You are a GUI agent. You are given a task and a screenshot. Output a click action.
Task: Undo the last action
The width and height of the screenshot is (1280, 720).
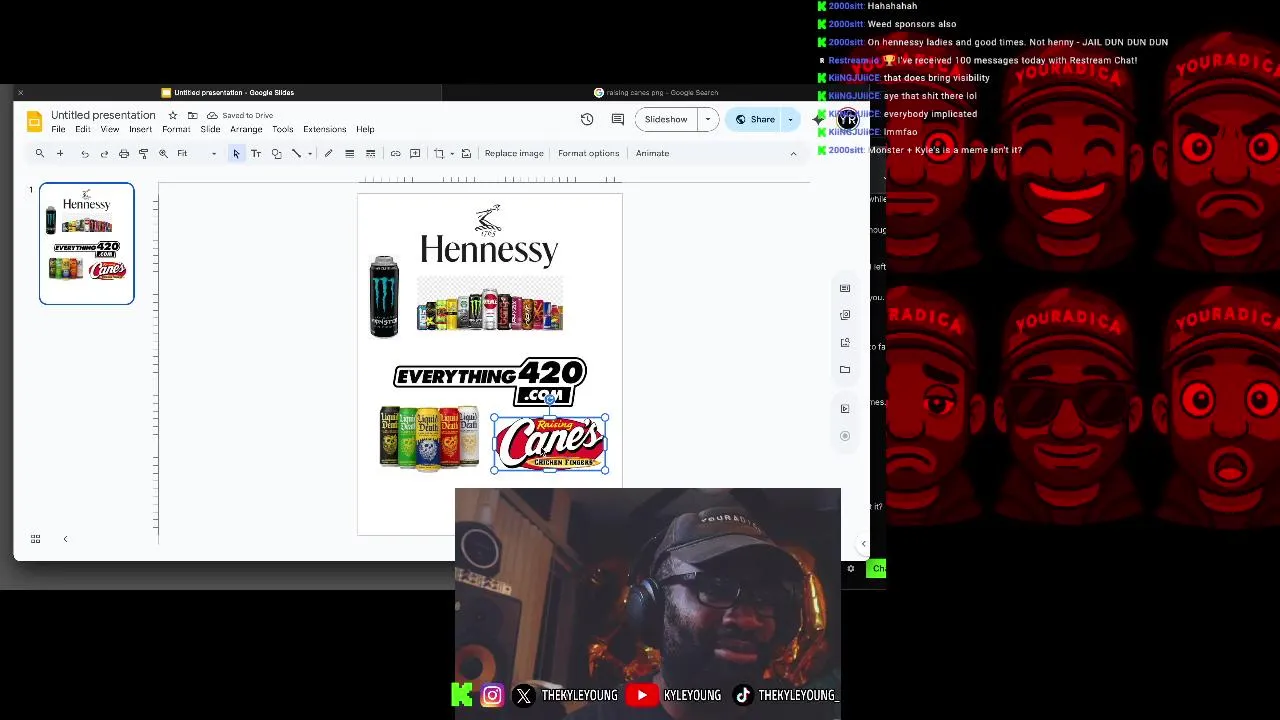coord(85,153)
